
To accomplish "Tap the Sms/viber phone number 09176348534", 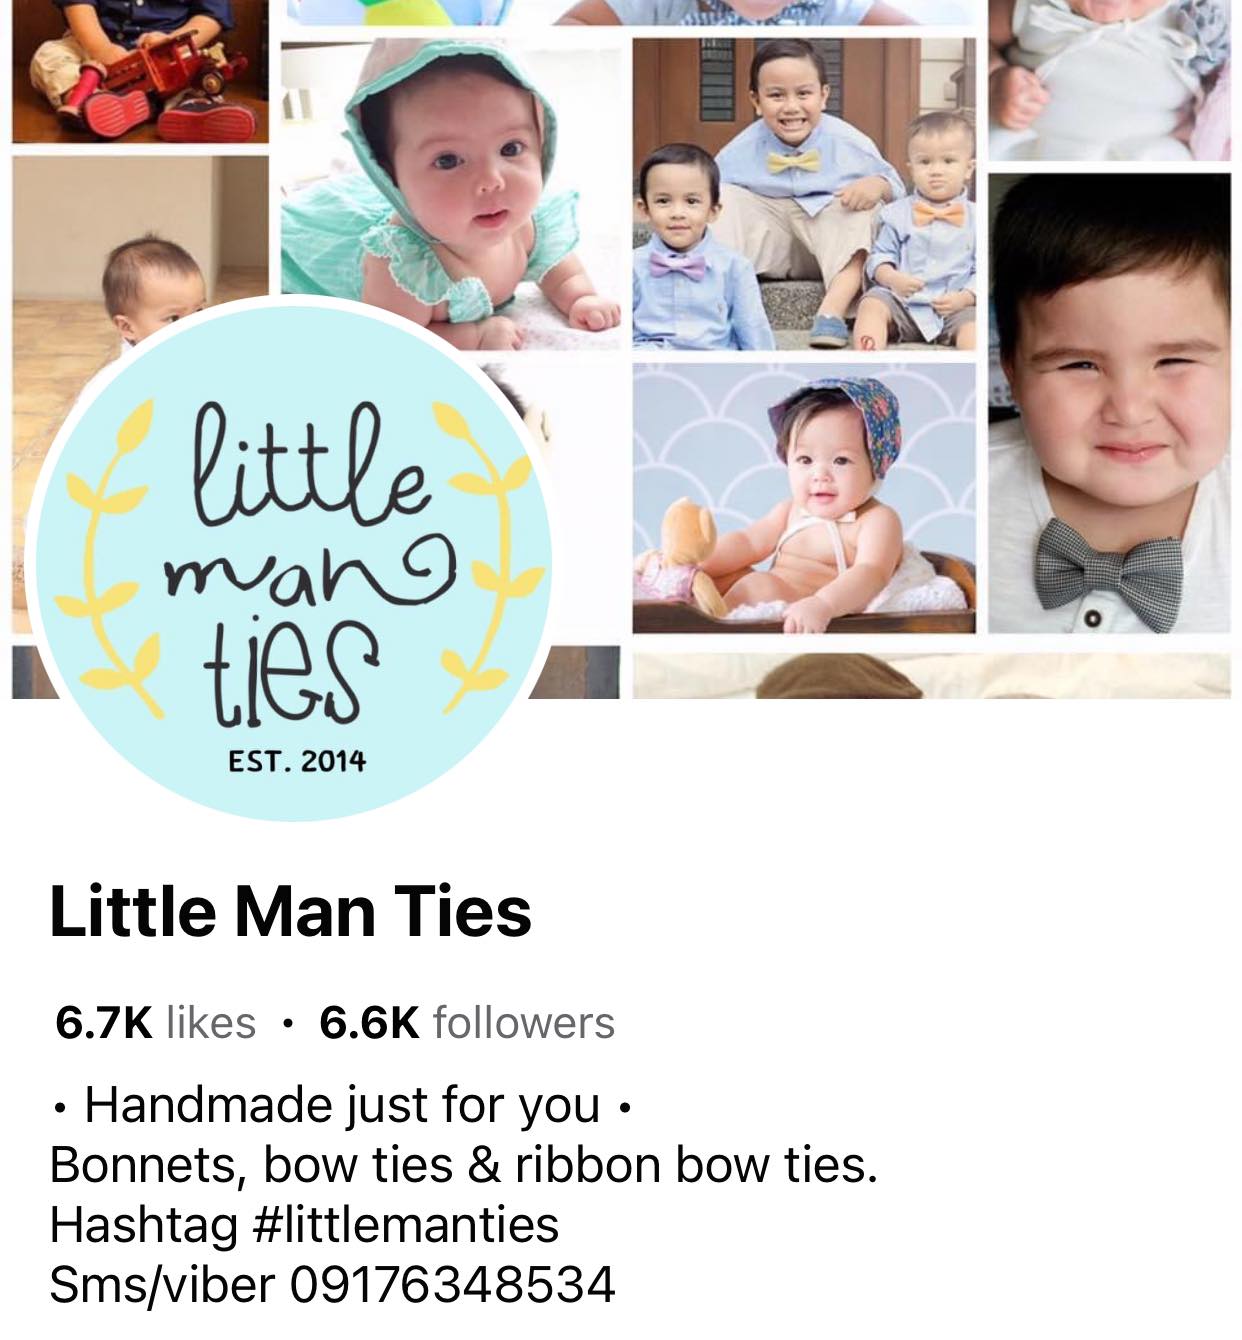I will [452, 1284].
